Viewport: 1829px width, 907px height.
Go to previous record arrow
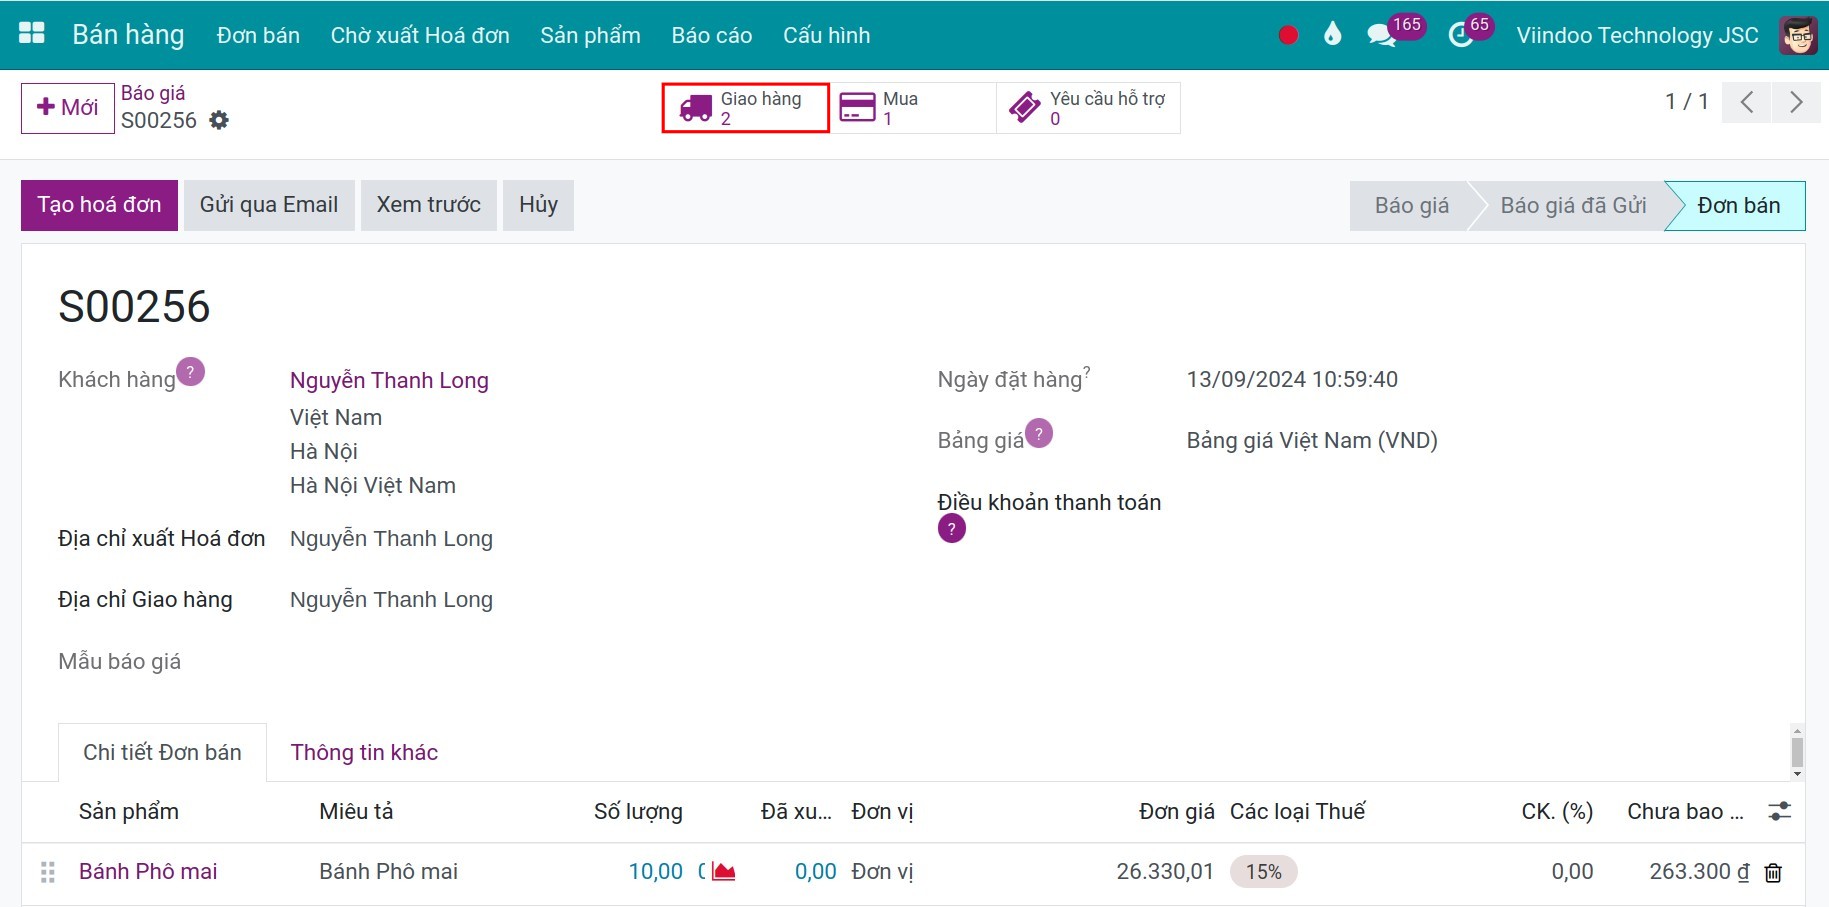click(x=1747, y=102)
